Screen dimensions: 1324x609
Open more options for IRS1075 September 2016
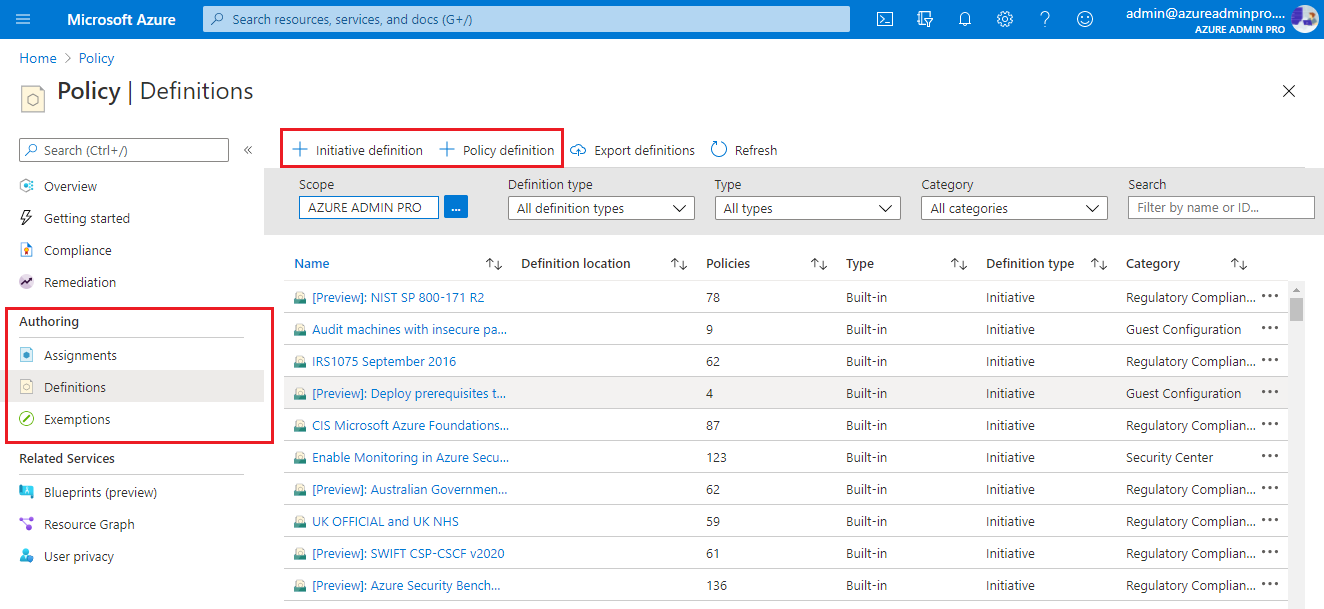point(1270,360)
